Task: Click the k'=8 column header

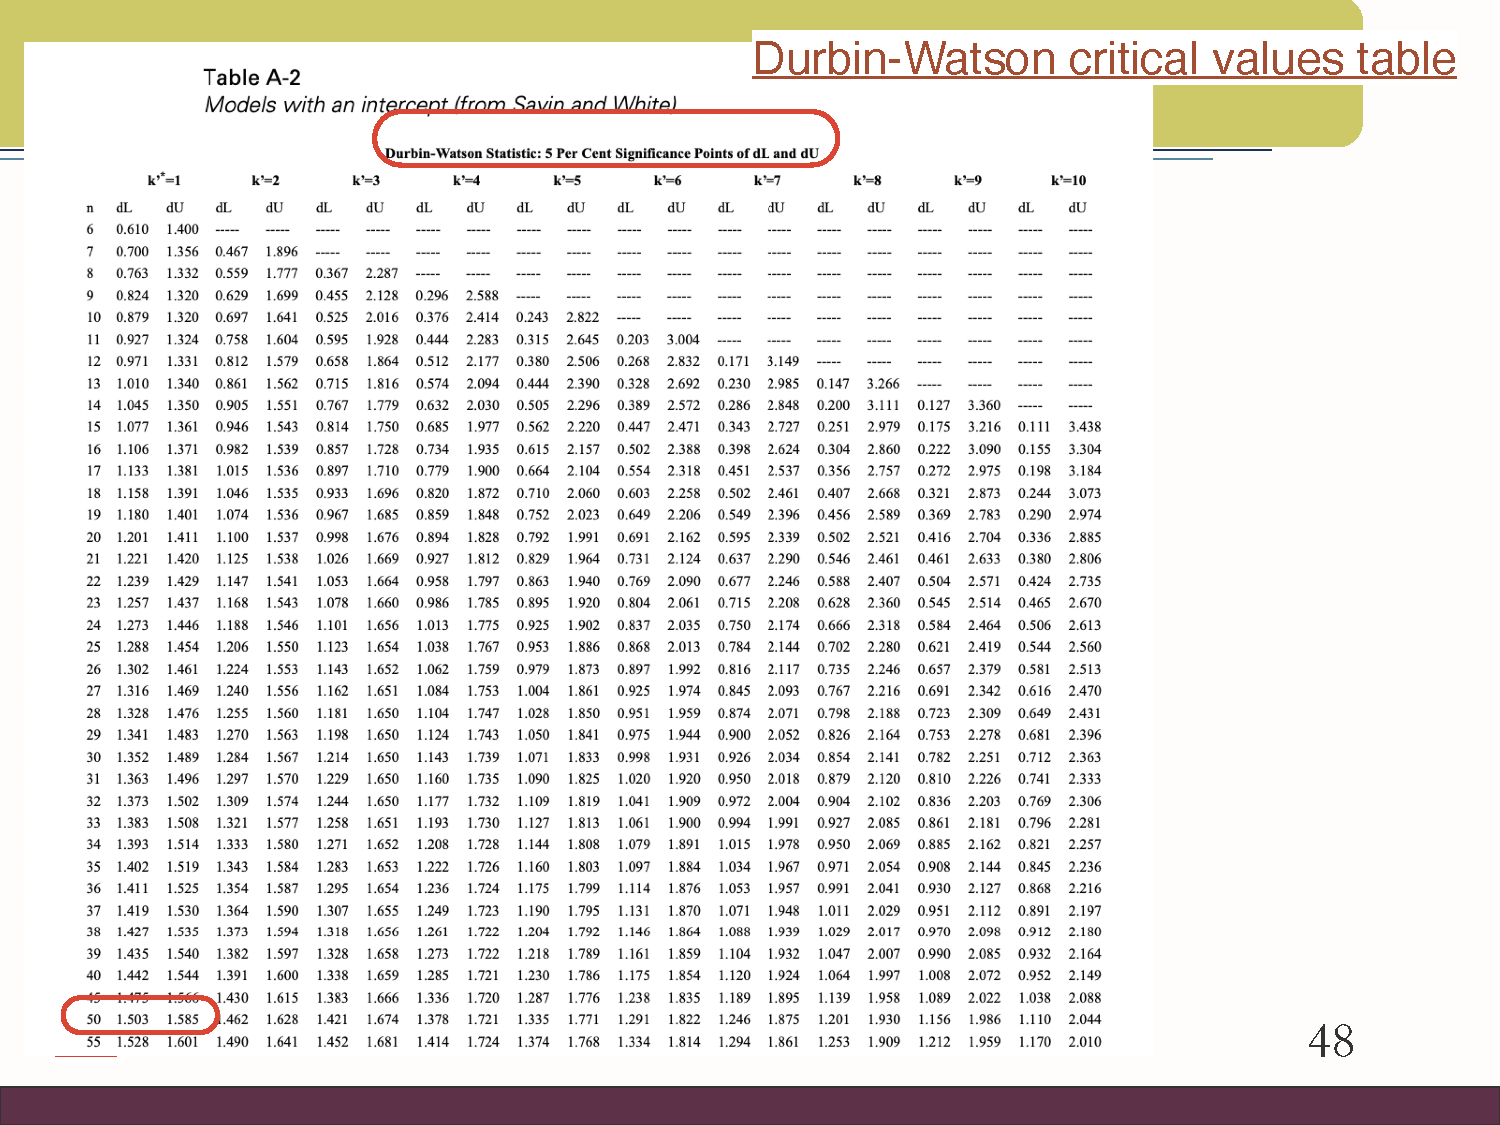Action: [867, 180]
